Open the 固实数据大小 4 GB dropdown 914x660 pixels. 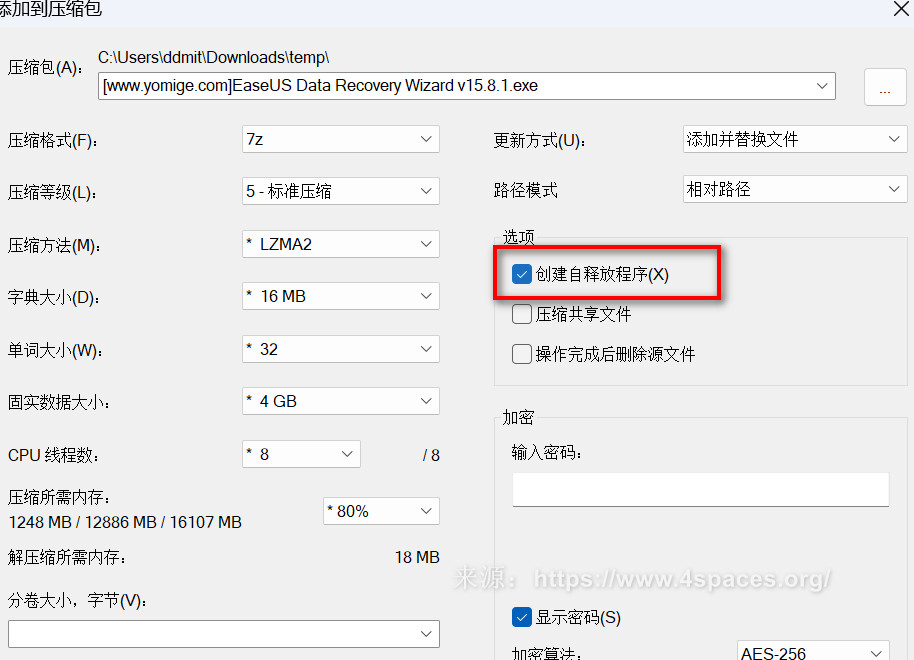tap(340, 401)
